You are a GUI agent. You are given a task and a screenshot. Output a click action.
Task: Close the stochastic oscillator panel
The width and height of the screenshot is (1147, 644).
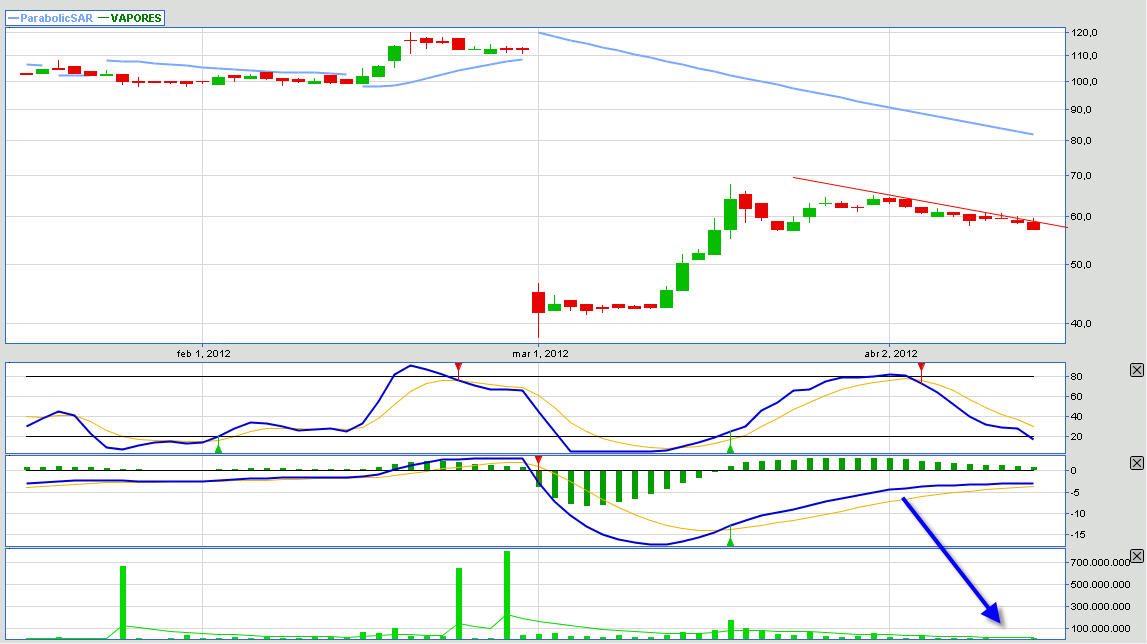(1136, 370)
